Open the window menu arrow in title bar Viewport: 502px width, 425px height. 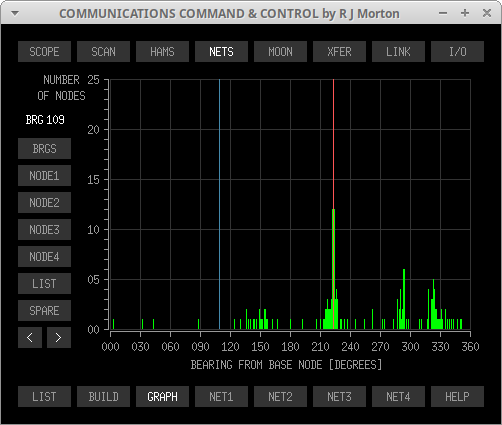click(x=15, y=13)
